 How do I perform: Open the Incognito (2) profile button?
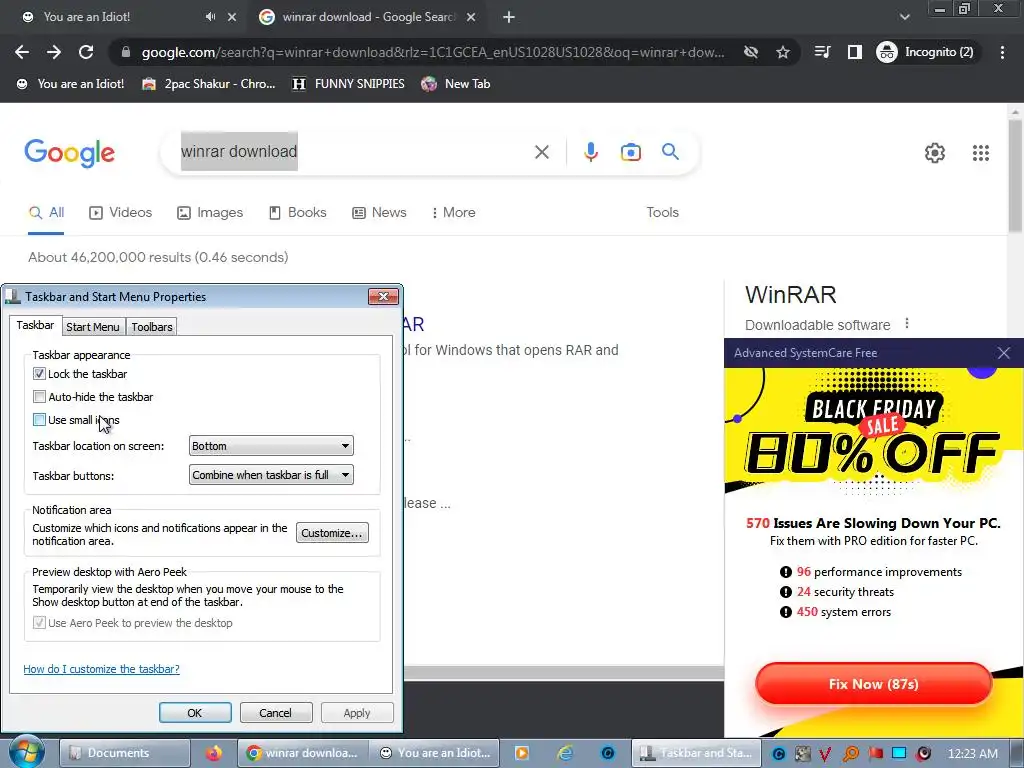click(x=927, y=52)
